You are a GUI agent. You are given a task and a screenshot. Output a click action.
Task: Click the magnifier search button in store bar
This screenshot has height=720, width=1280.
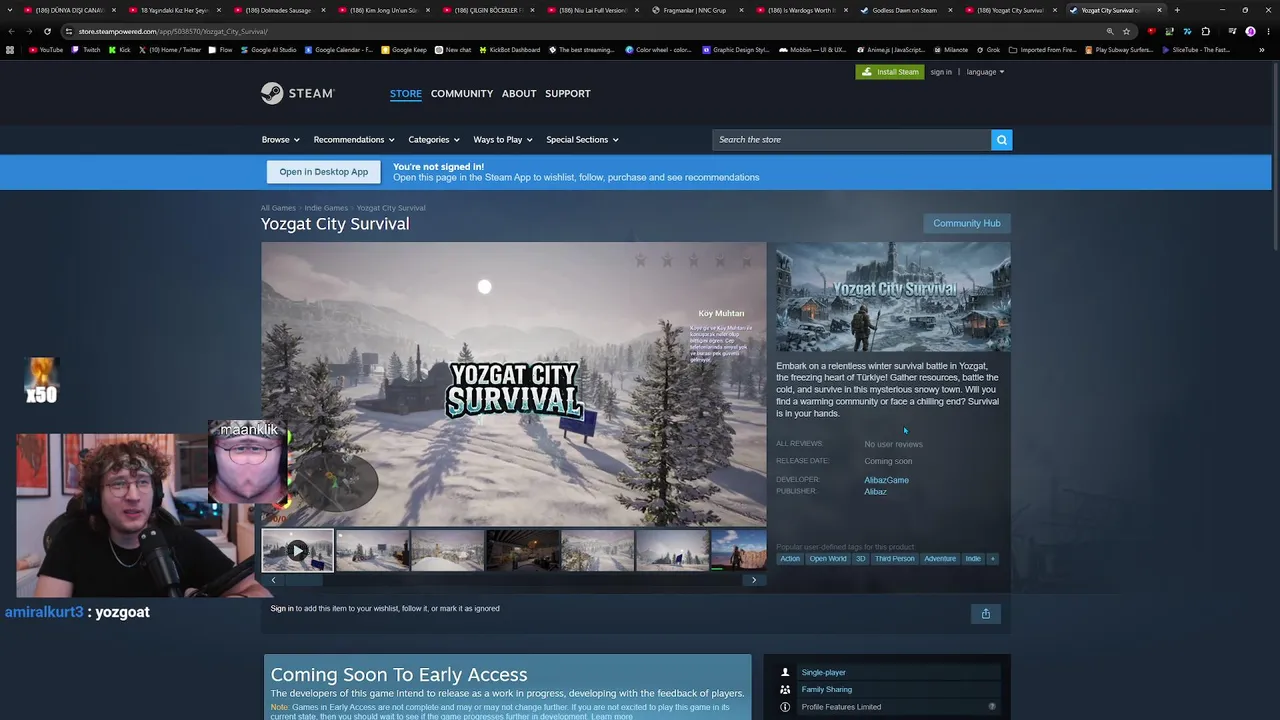(x=1001, y=140)
